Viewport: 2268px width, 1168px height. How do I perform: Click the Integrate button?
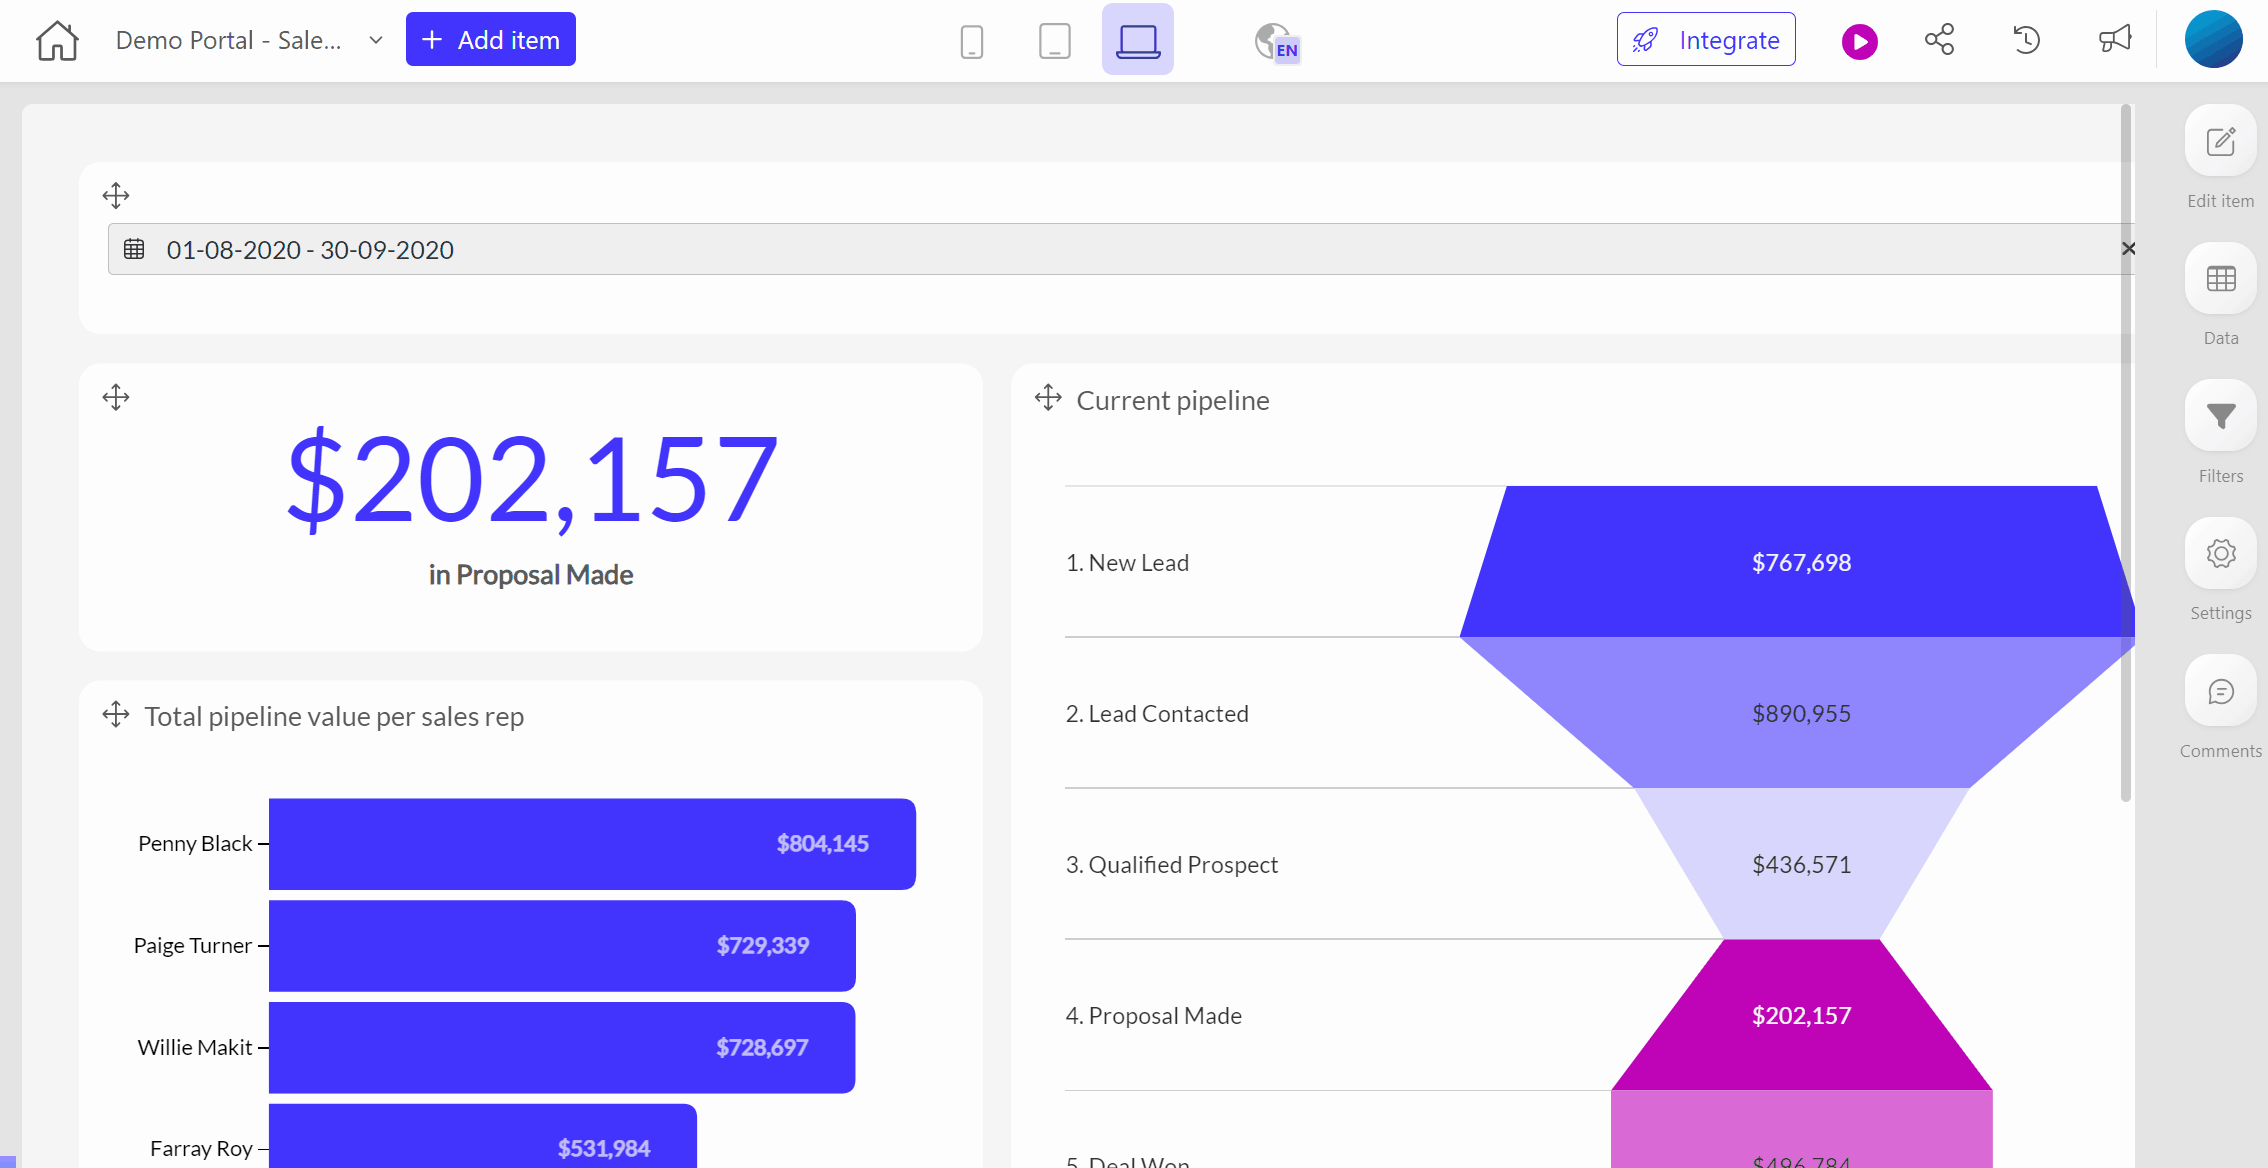[1705, 40]
